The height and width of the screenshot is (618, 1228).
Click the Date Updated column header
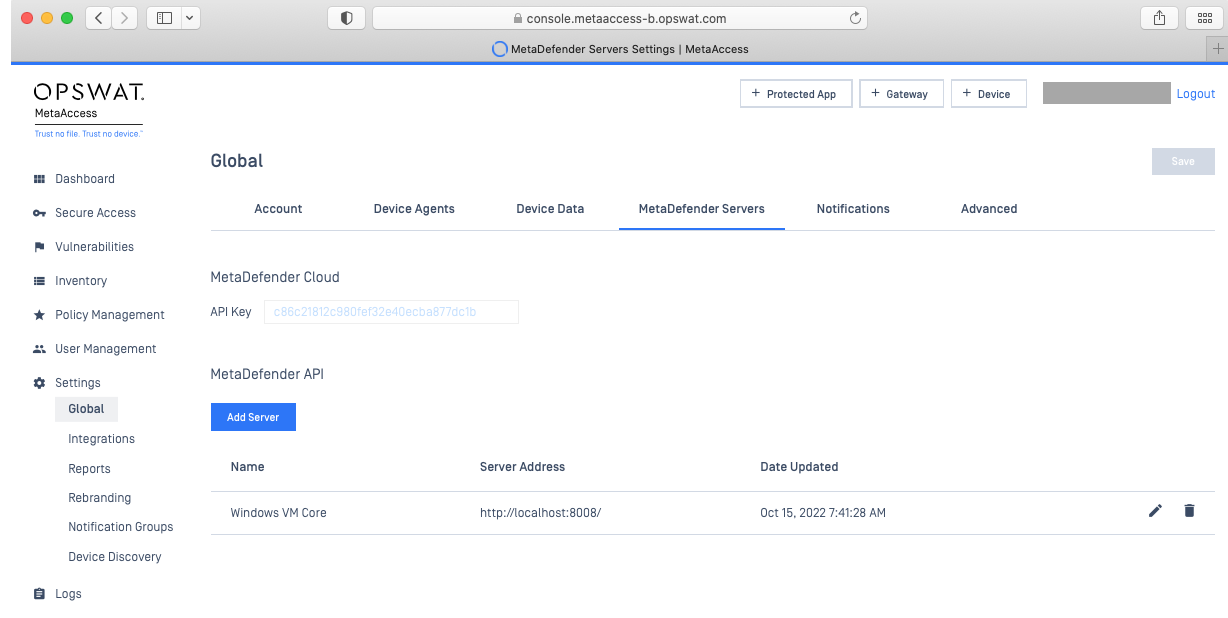799,467
